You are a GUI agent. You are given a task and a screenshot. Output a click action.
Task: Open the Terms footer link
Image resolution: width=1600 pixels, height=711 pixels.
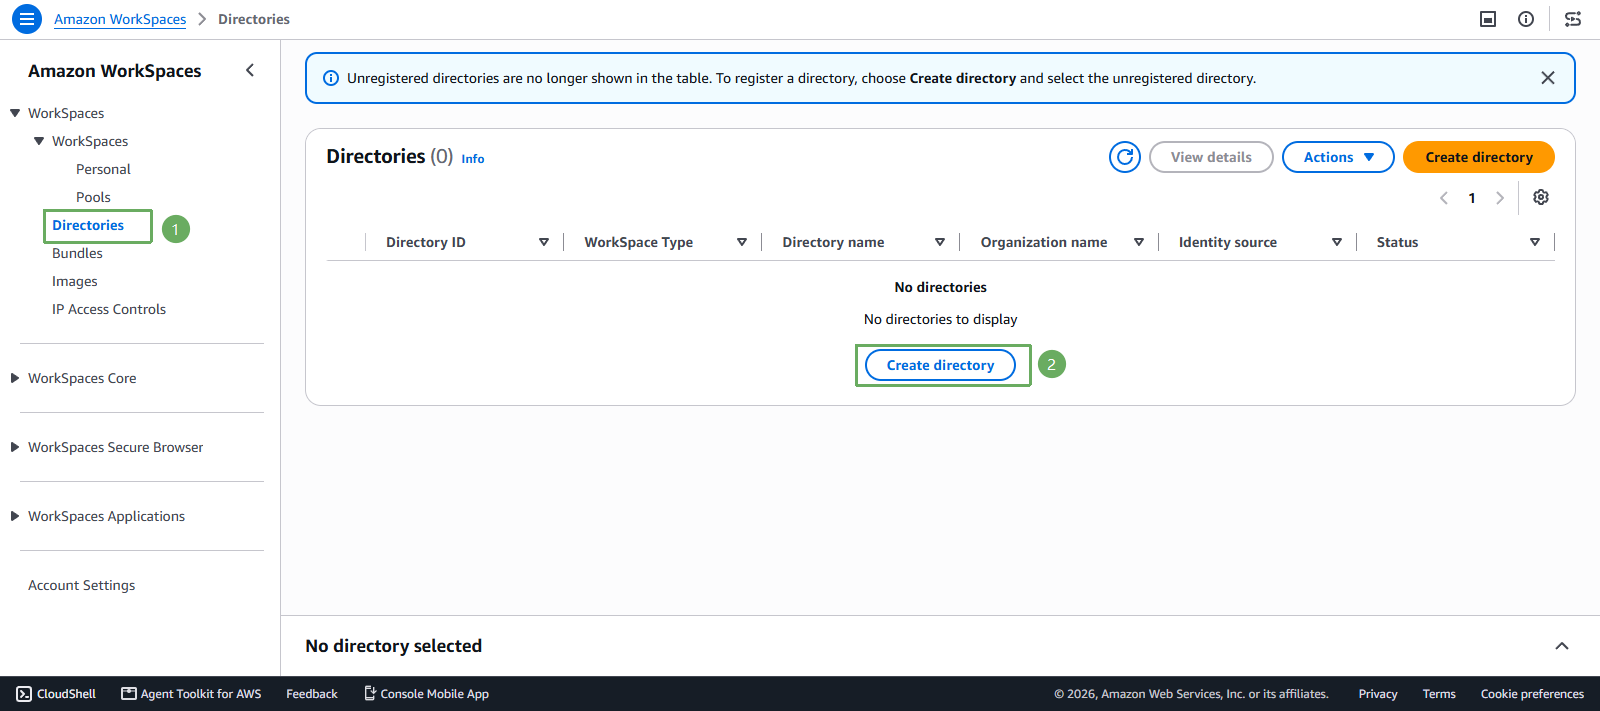click(1439, 694)
